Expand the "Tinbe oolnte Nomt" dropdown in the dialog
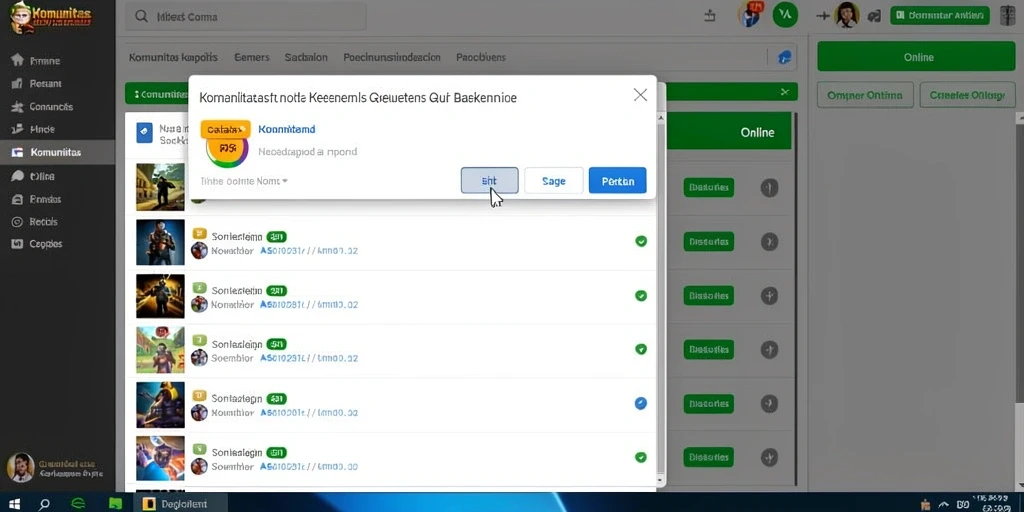The height and width of the screenshot is (512, 1024). 244,181
